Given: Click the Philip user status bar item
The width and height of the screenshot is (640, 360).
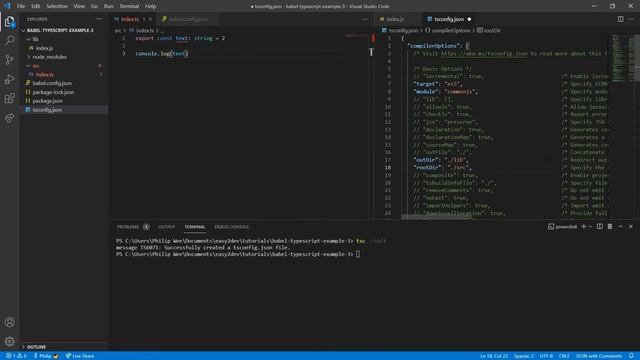Looking at the screenshot, I should tap(46, 356).
